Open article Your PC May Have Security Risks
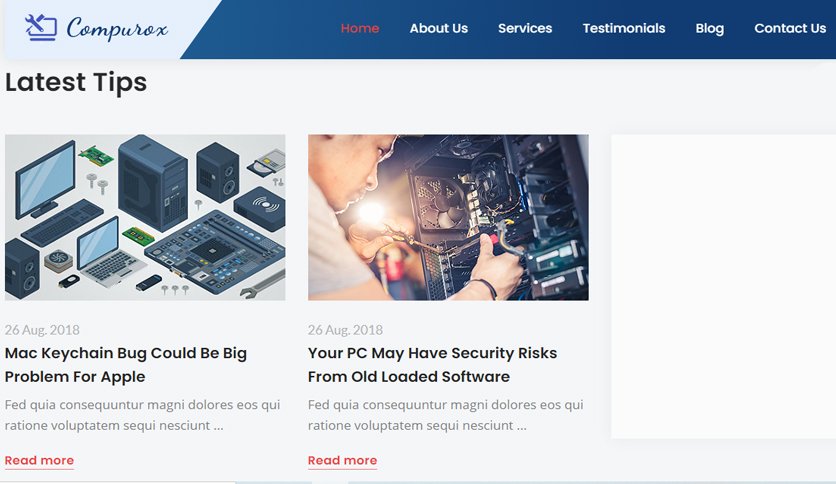This screenshot has height=484, width=836. (432, 365)
